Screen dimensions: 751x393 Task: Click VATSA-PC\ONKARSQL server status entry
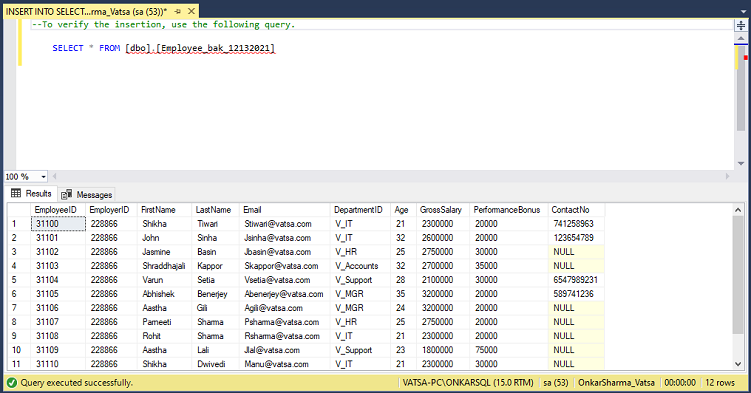(x=467, y=382)
